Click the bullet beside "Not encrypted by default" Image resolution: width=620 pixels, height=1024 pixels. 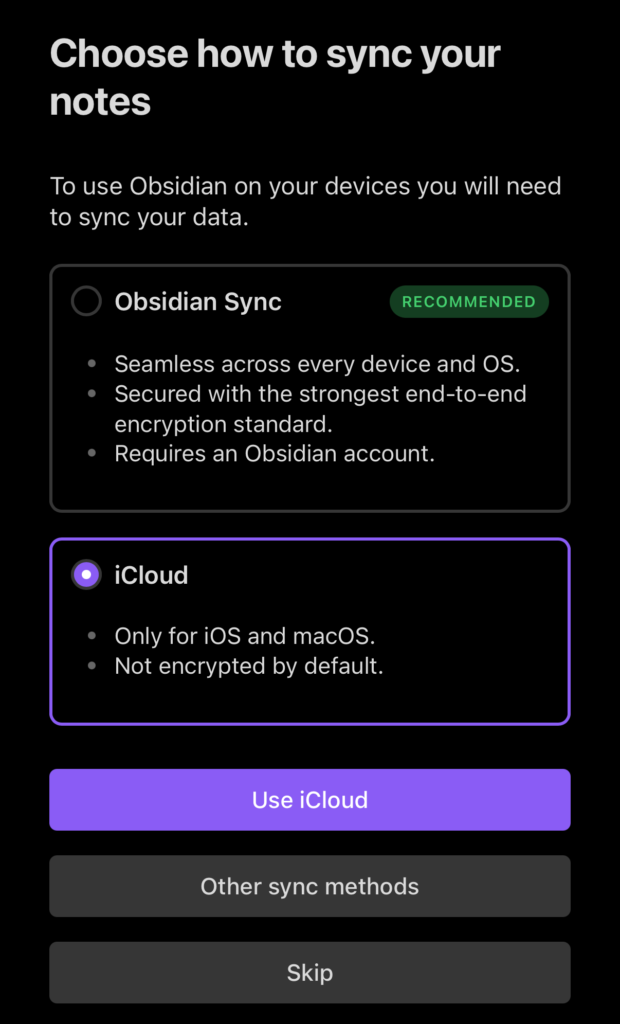[x=93, y=666]
